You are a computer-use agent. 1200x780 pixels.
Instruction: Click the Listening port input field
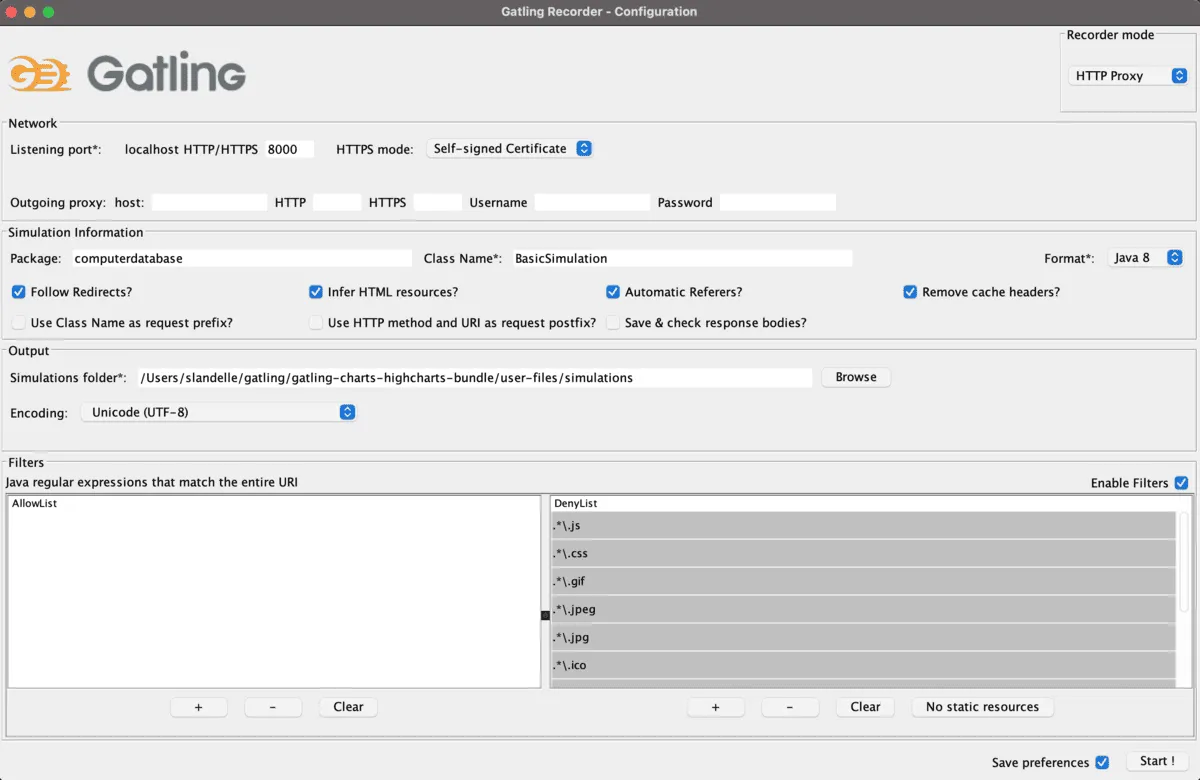pos(289,149)
